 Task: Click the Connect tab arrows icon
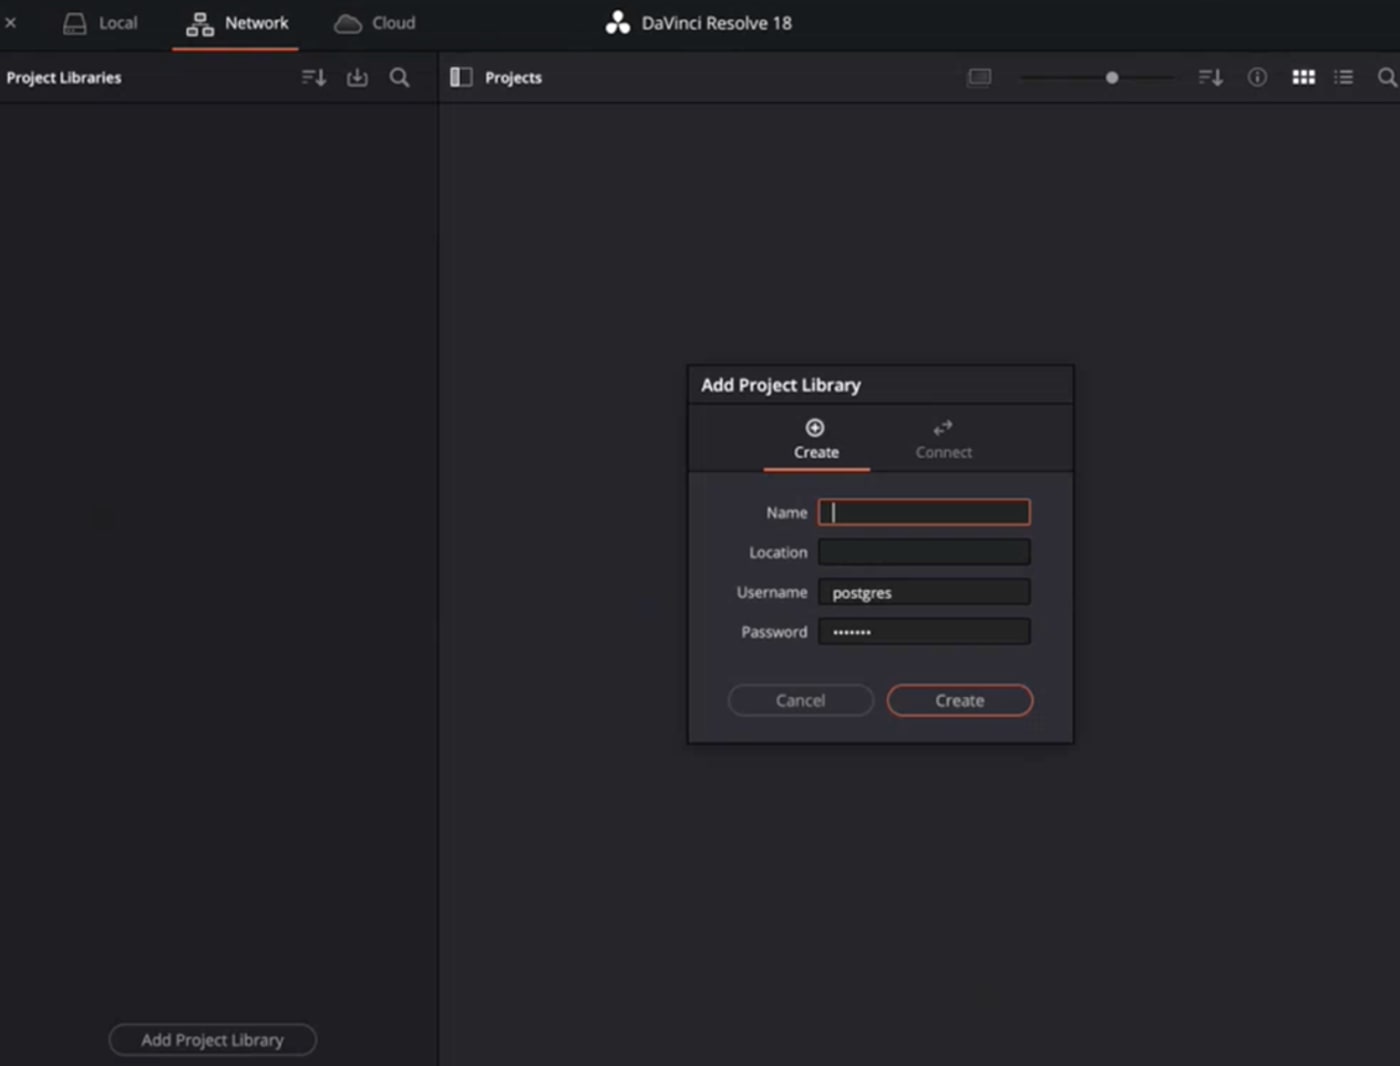pos(942,428)
